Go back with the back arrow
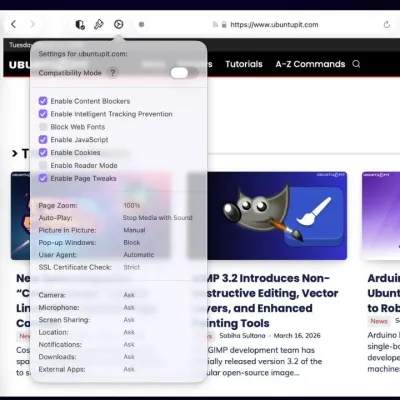 13,24
